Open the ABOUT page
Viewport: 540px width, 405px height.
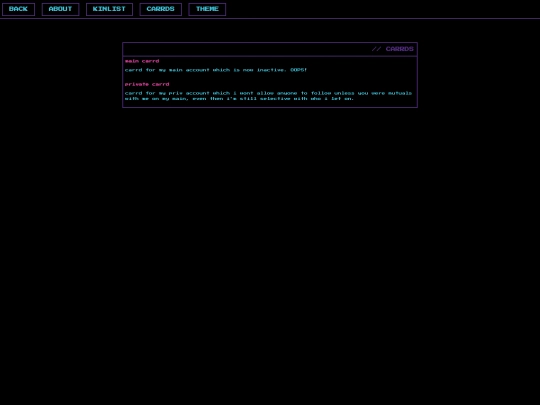coord(60,9)
